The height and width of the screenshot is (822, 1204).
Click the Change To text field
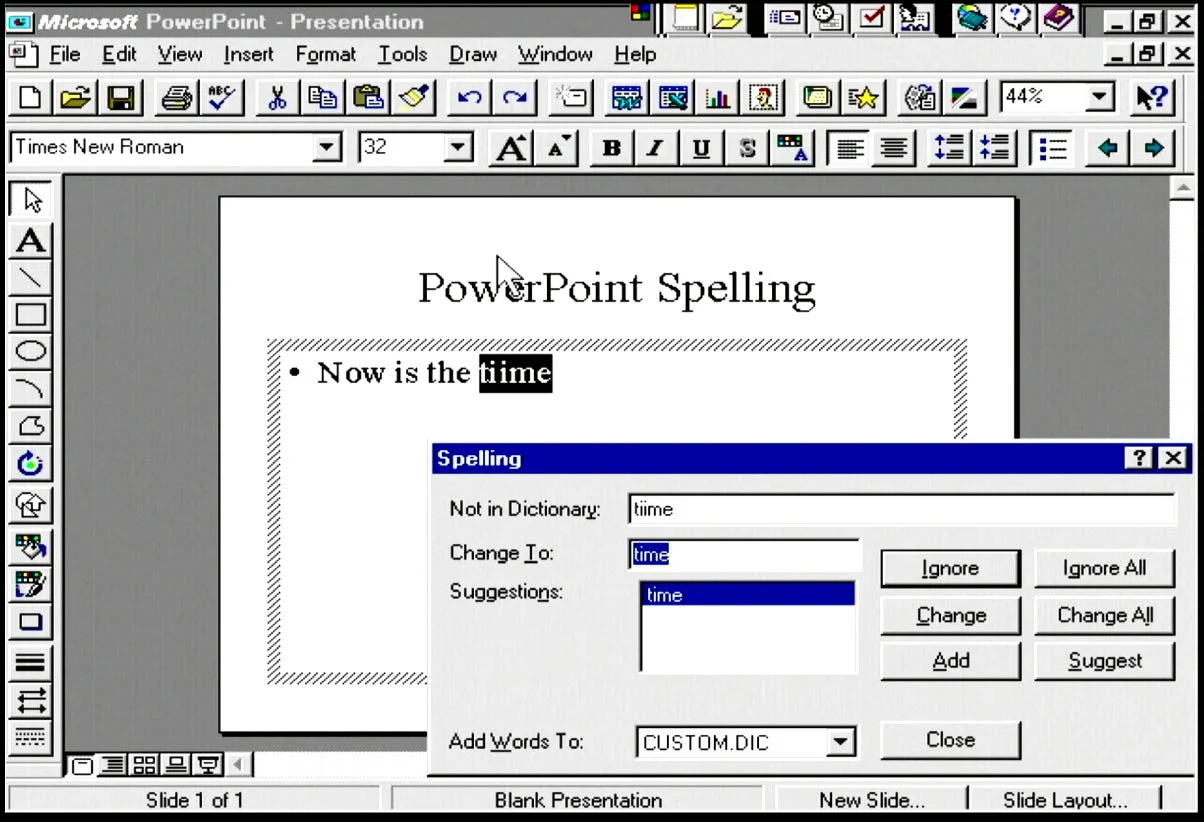click(x=744, y=555)
